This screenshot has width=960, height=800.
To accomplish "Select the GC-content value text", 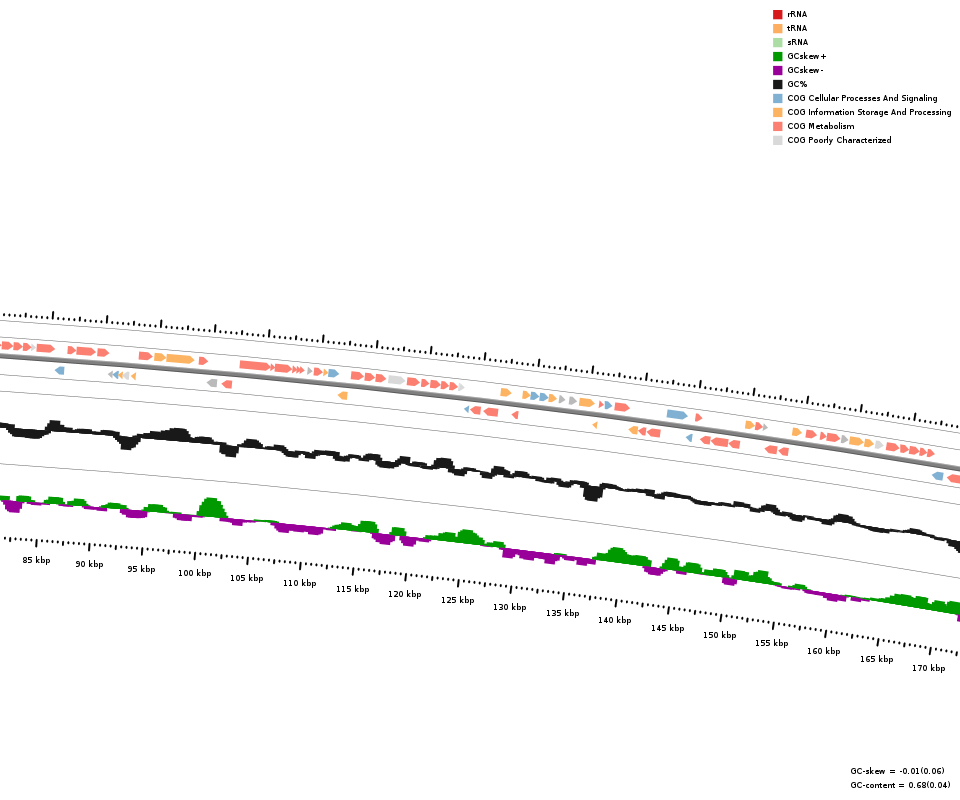I will point(900,785).
